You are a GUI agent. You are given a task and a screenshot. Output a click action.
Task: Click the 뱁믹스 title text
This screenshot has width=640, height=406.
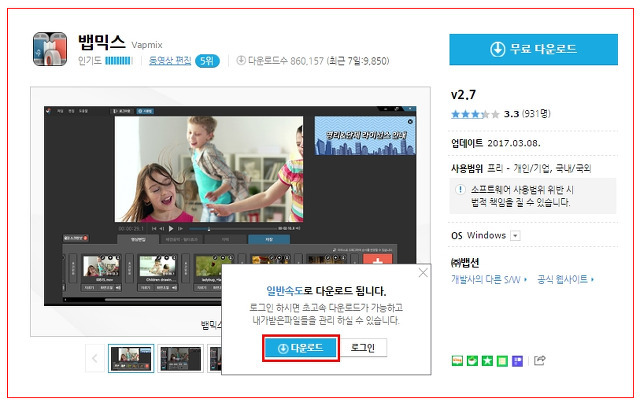(102, 42)
